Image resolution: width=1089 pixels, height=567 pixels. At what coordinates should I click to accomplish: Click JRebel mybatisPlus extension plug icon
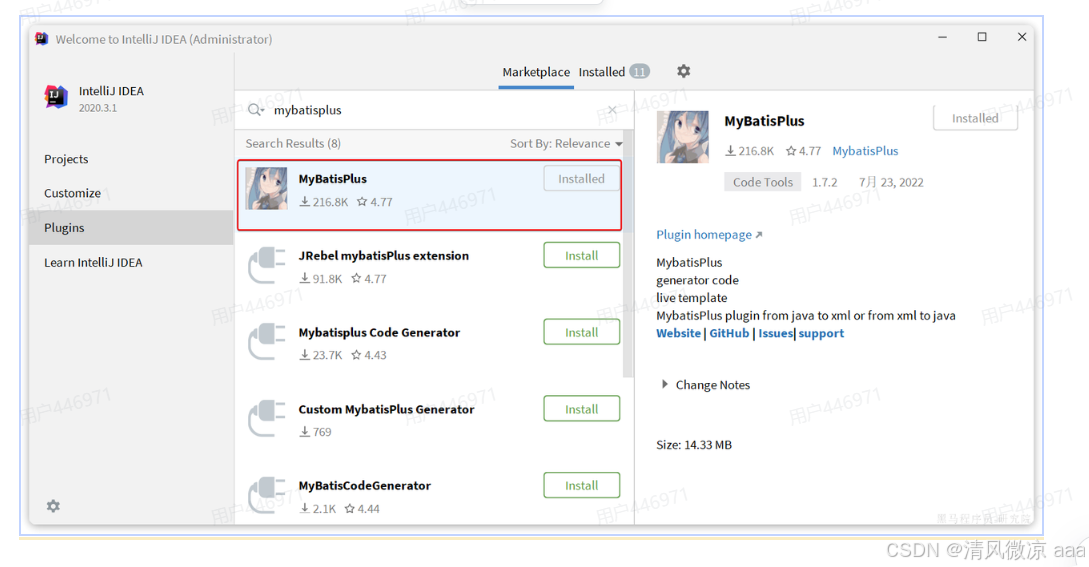point(267,265)
